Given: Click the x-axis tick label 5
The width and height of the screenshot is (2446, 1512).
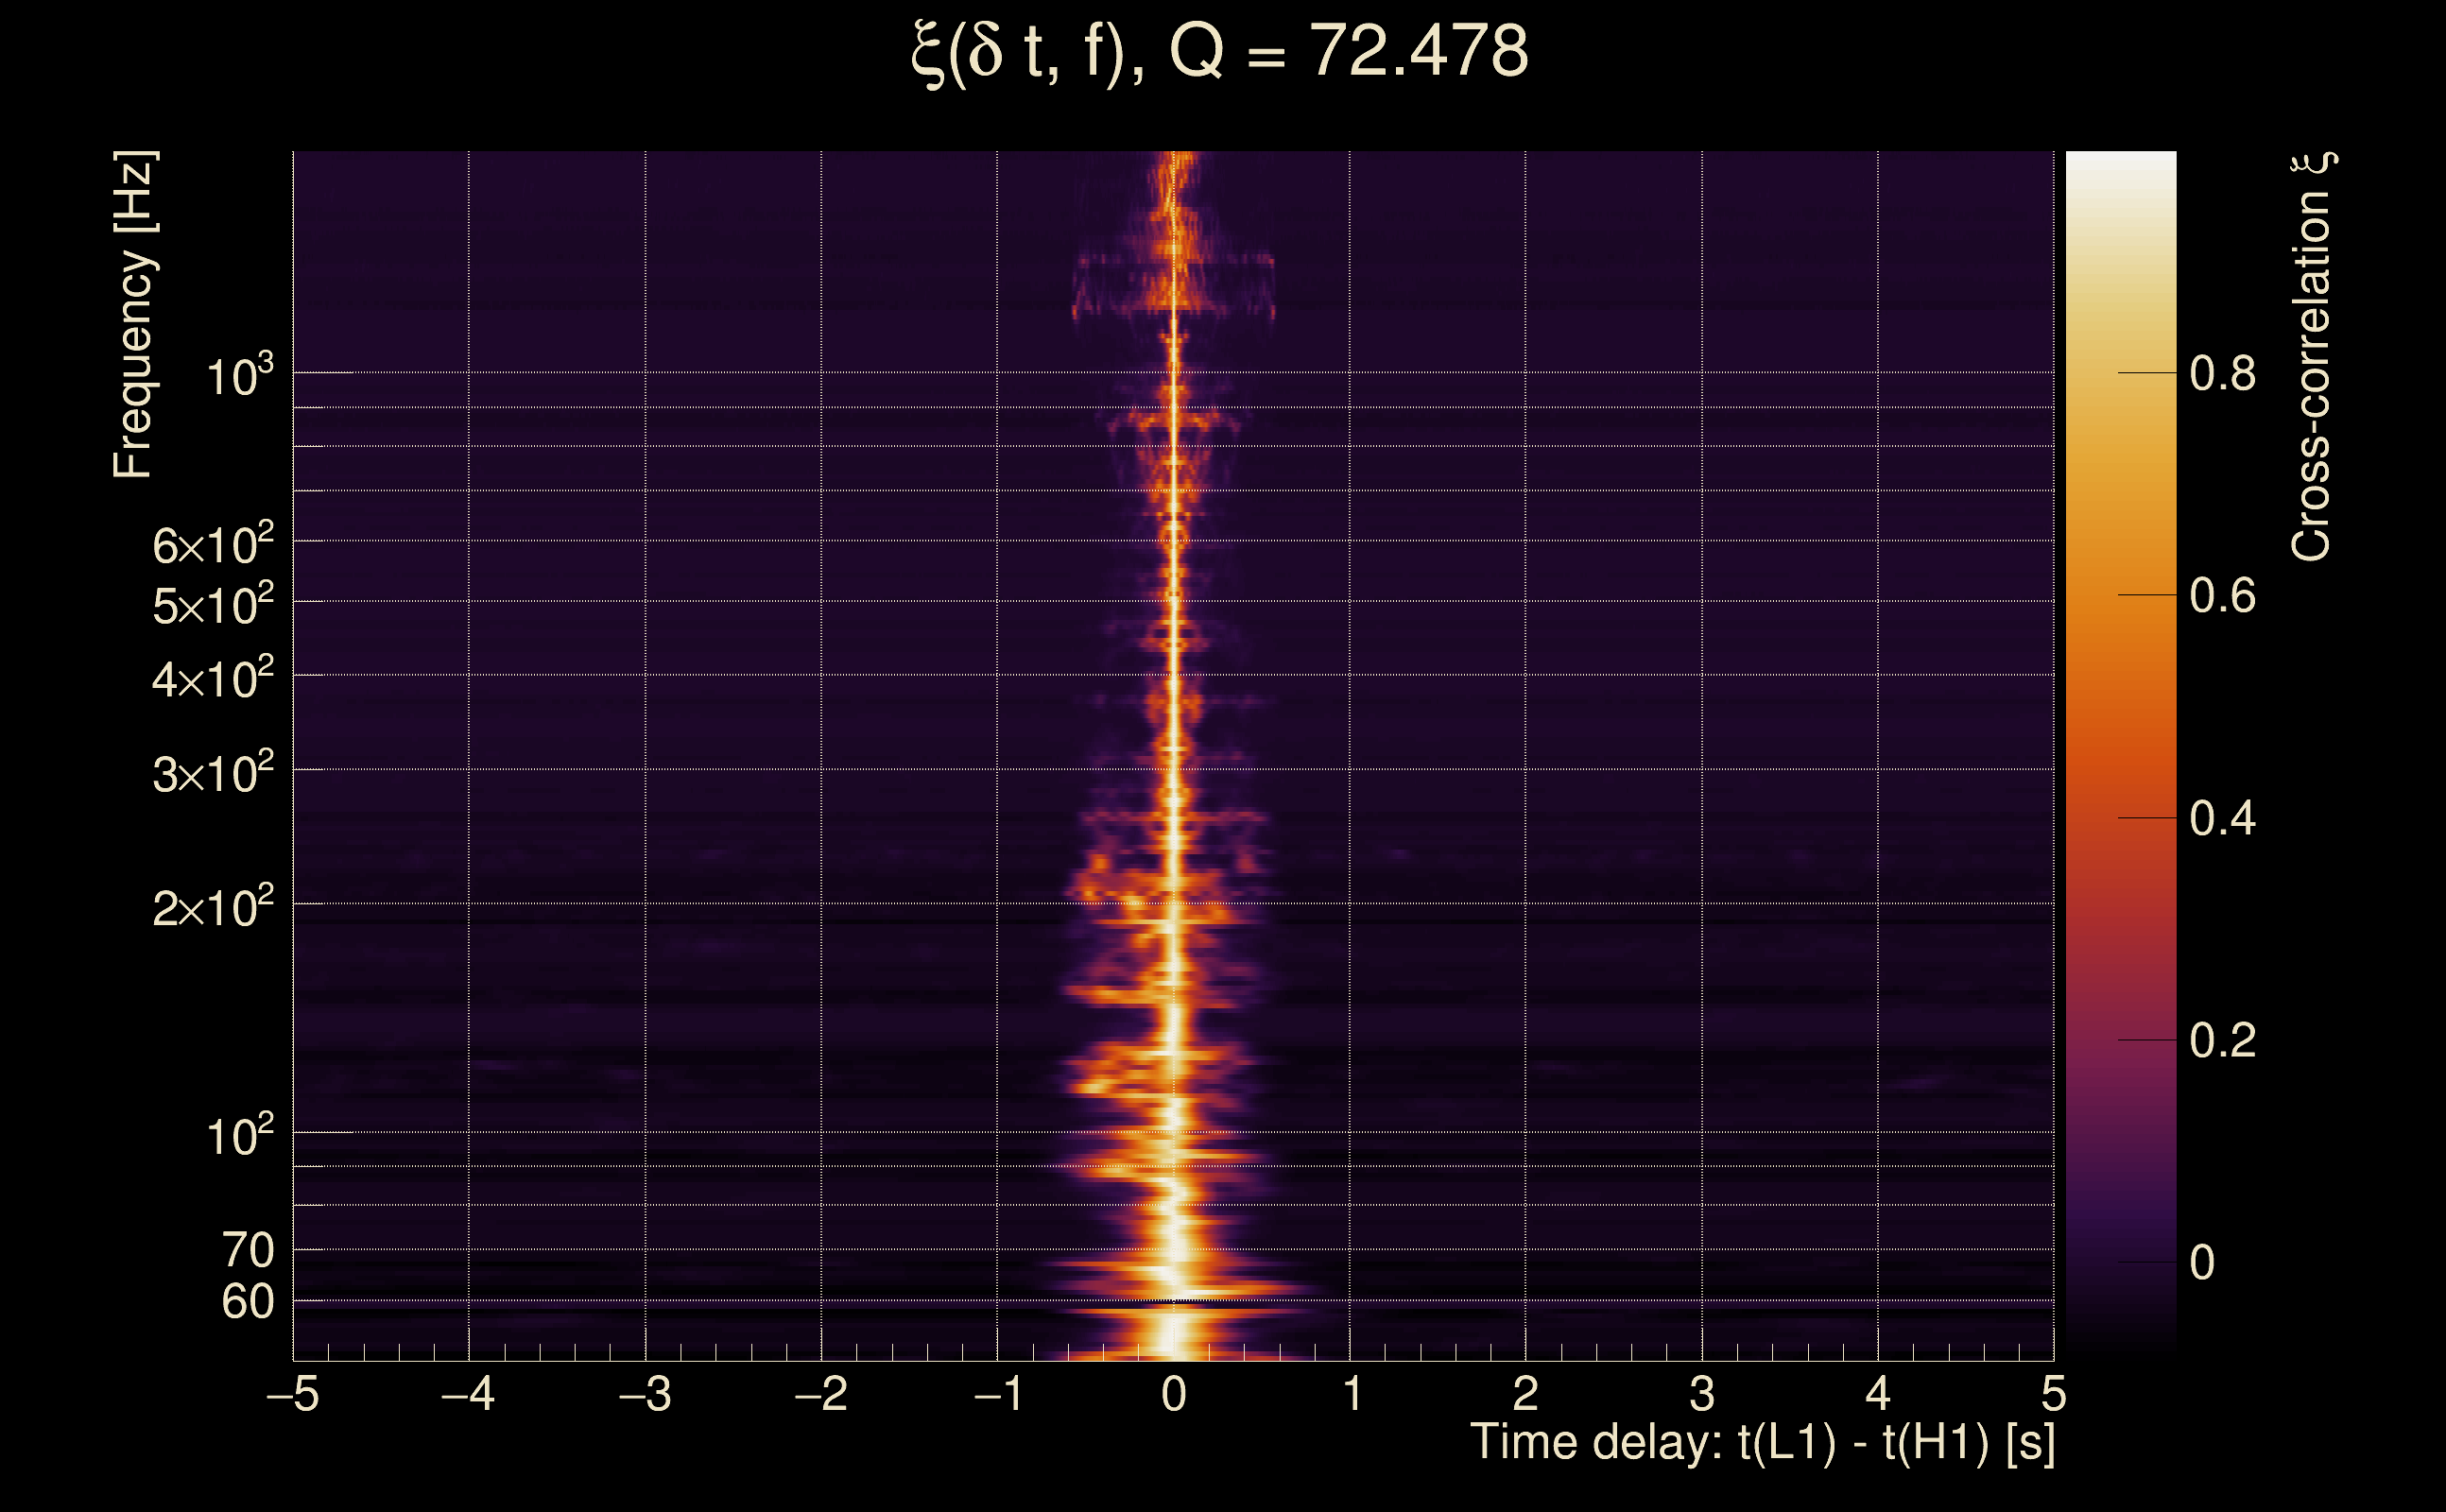Looking at the screenshot, I should (x=2053, y=1394).
